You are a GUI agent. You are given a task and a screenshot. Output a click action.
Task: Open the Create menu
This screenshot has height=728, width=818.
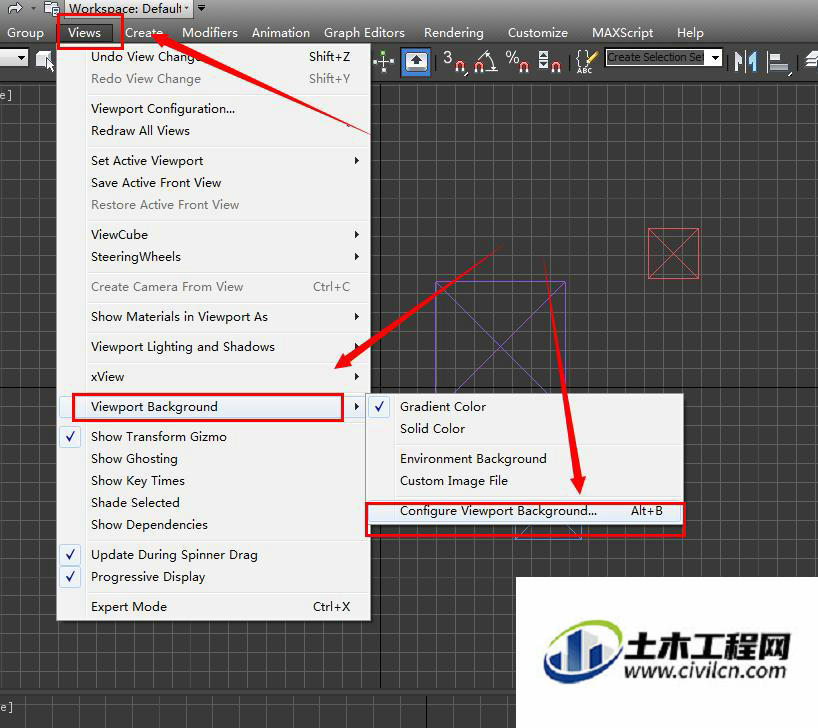(143, 33)
